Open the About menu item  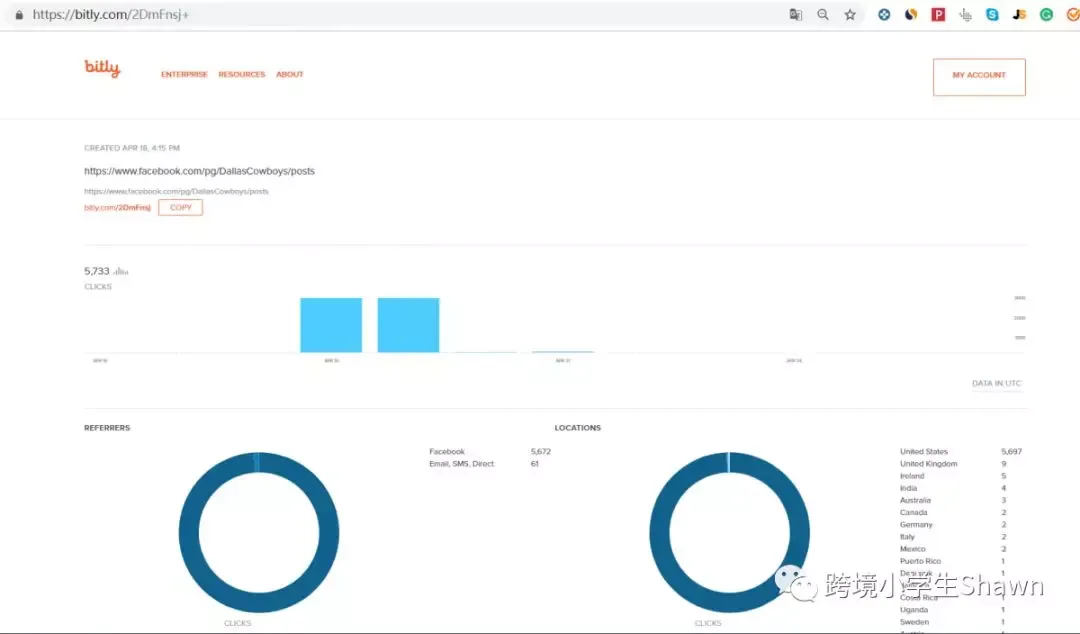[290, 74]
